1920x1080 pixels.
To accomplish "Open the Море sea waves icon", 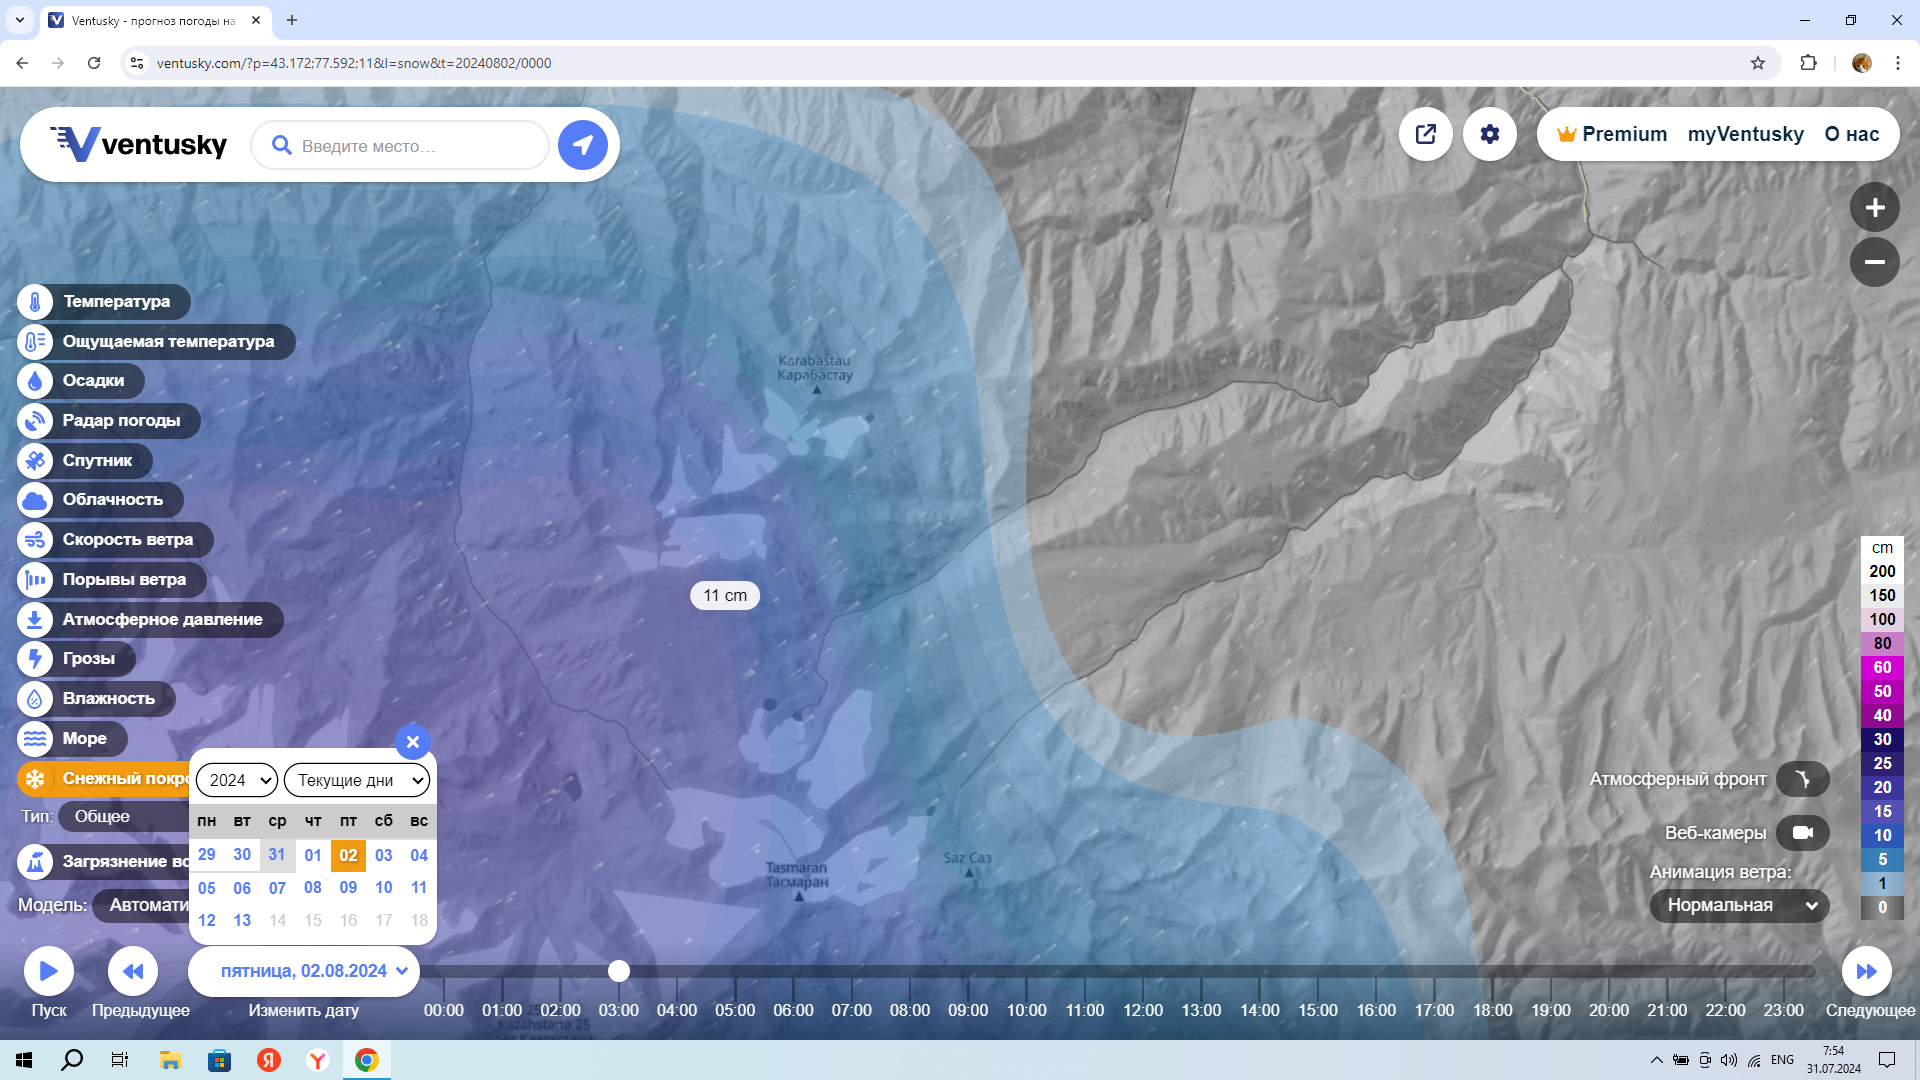I will pos(35,739).
